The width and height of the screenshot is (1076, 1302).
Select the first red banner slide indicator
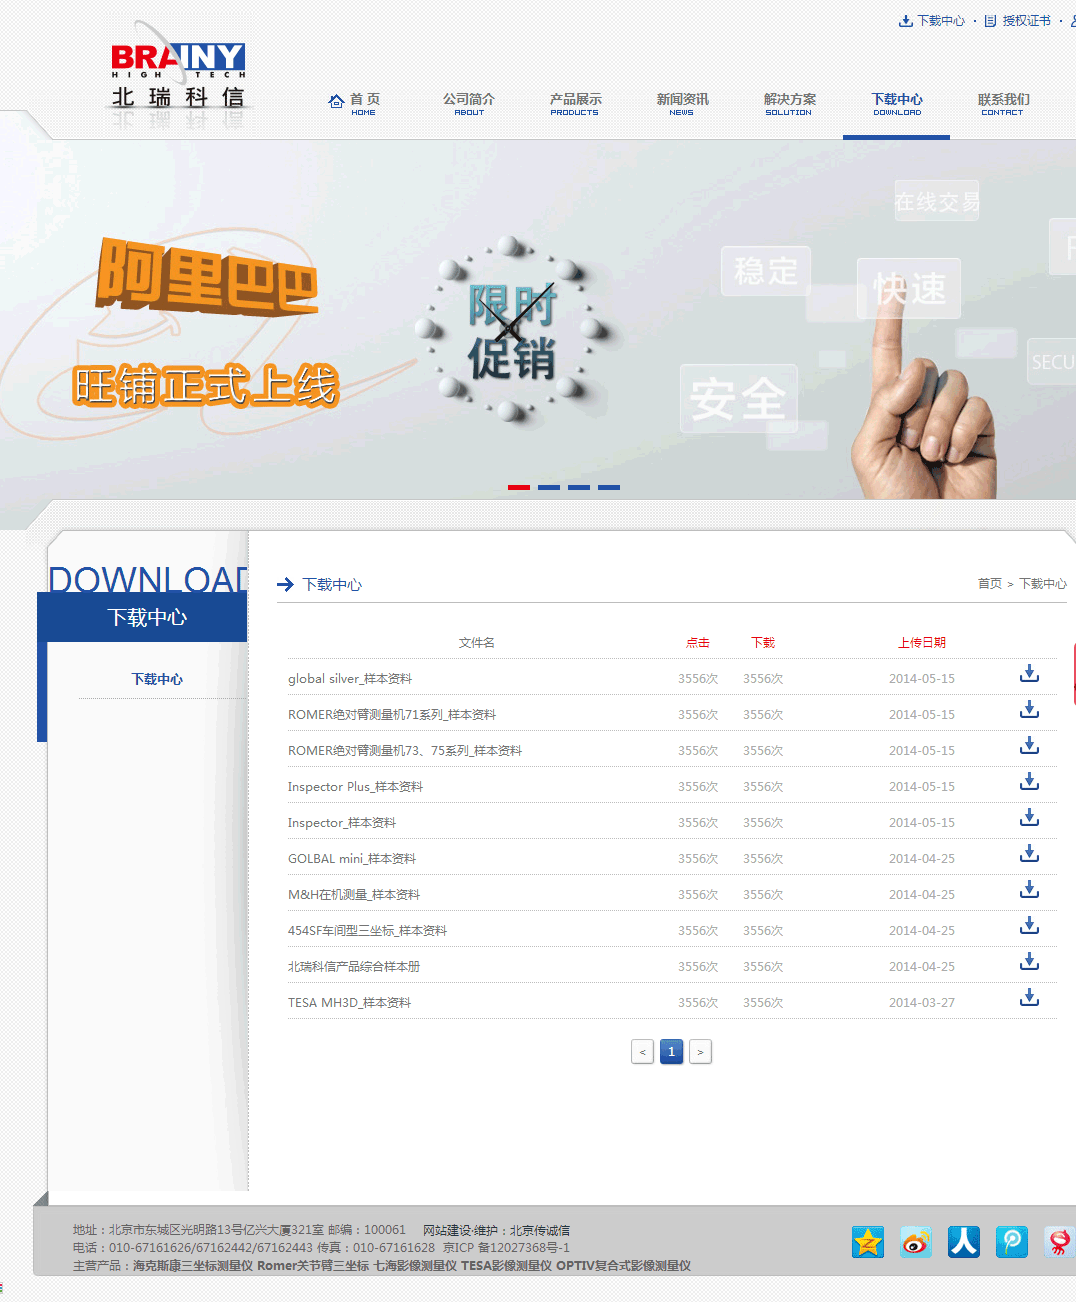[x=519, y=487]
